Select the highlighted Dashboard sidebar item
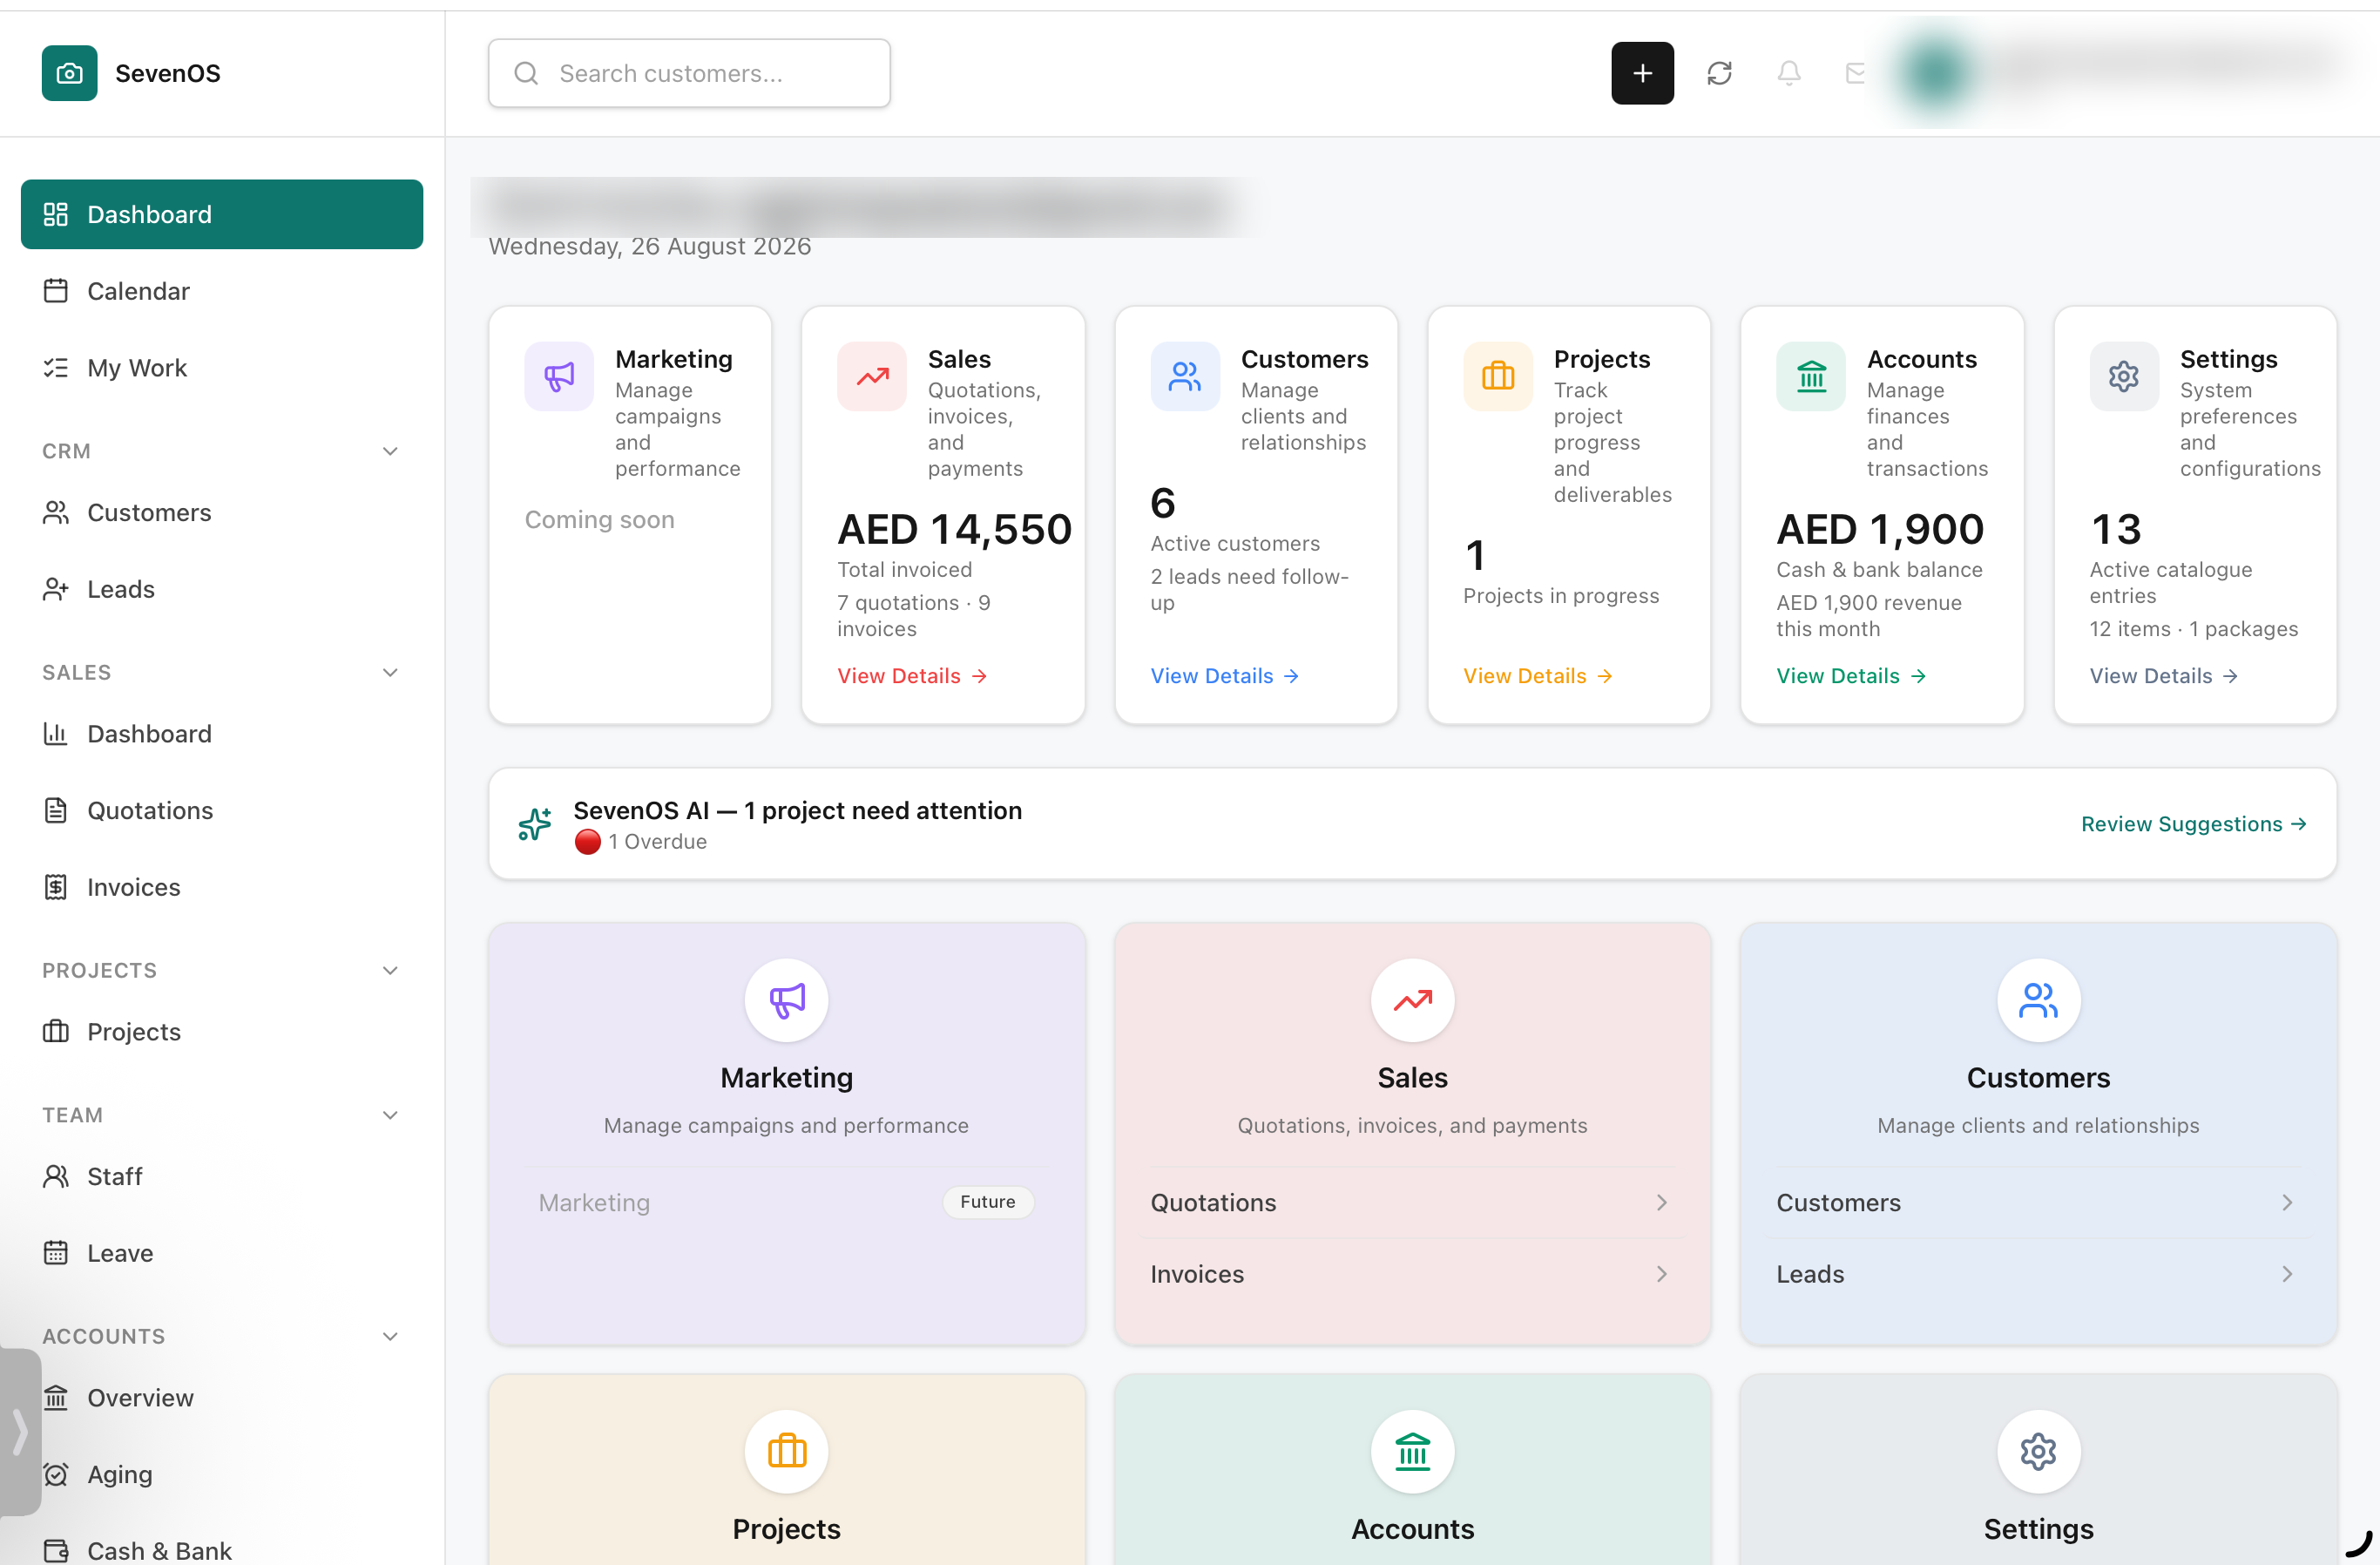This screenshot has height=1565, width=2380. [x=222, y=214]
